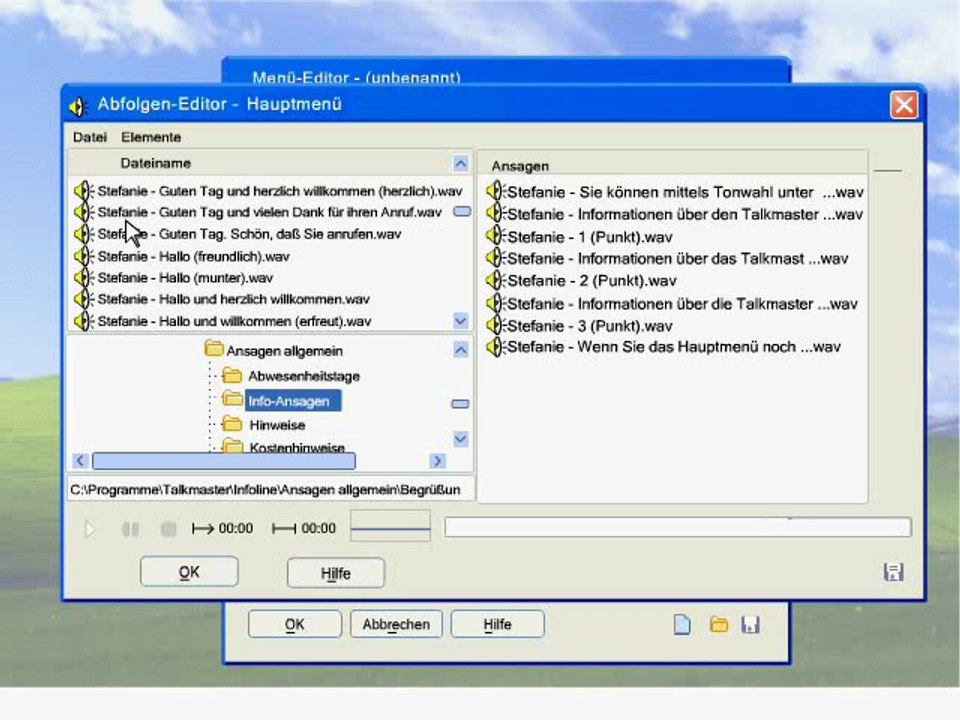
Task: Click folder tree scroll-right arrow
Action: click(437, 460)
